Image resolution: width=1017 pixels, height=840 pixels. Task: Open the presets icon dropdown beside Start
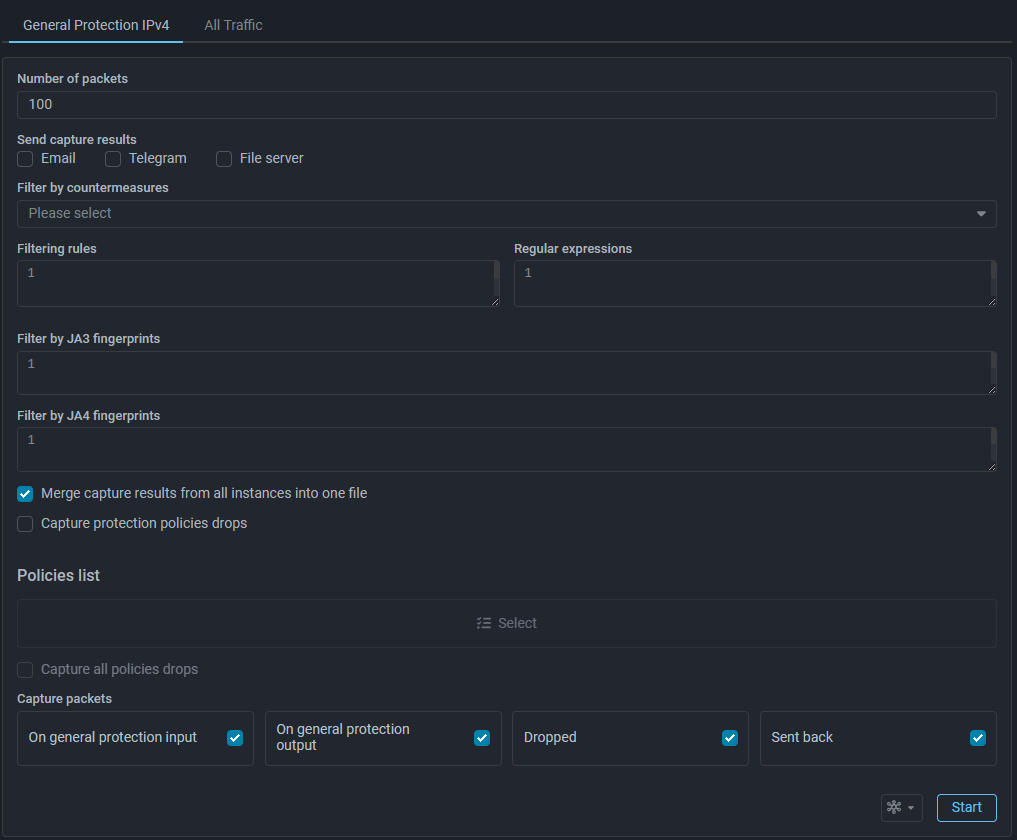[x=901, y=808]
